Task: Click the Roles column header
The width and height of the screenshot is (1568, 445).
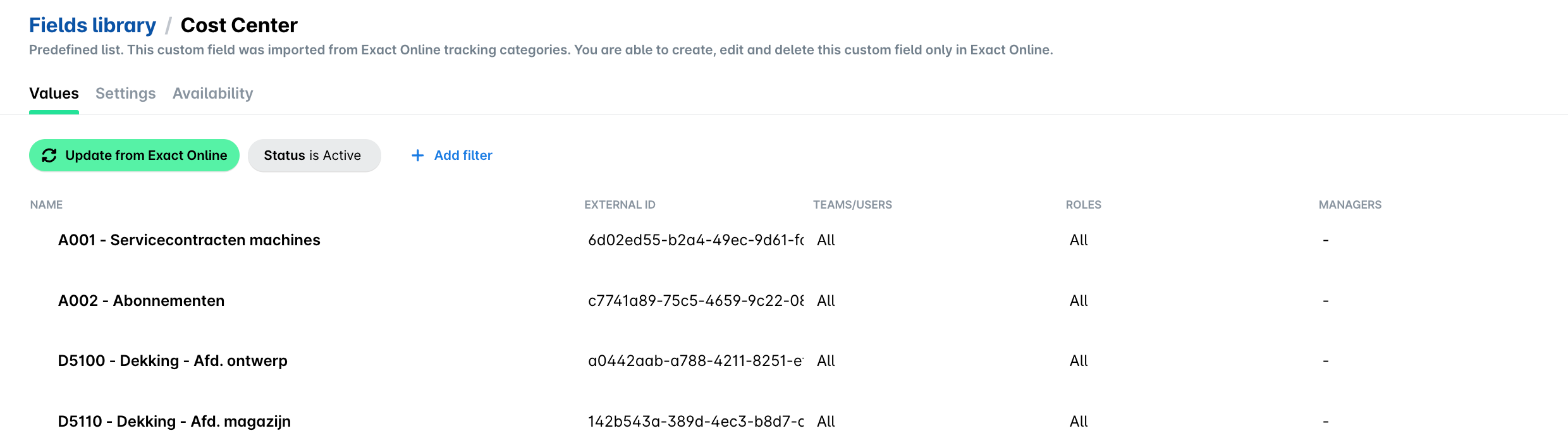Action: point(1083,205)
